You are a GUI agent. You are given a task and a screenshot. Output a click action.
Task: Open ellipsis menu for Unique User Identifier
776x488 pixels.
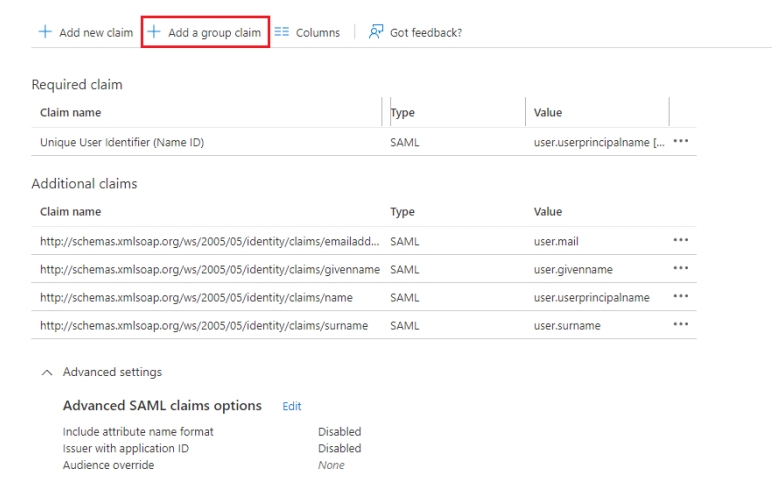click(681, 142)
